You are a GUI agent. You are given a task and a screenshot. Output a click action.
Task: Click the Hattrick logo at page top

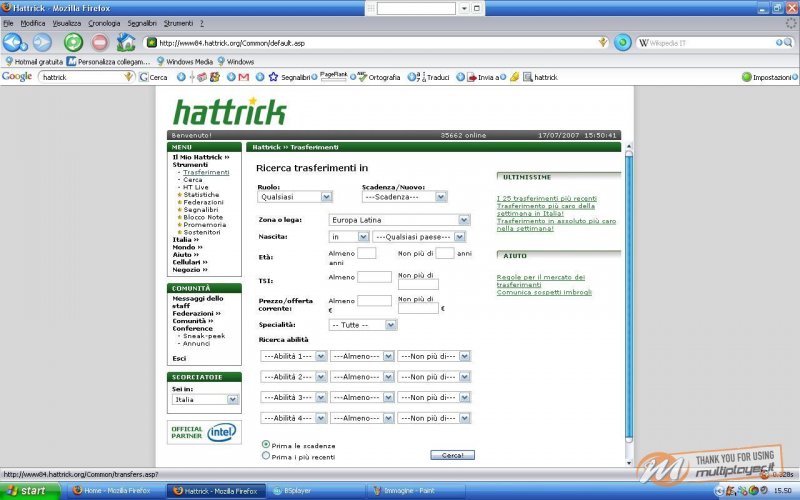click(x=229, y=110)
